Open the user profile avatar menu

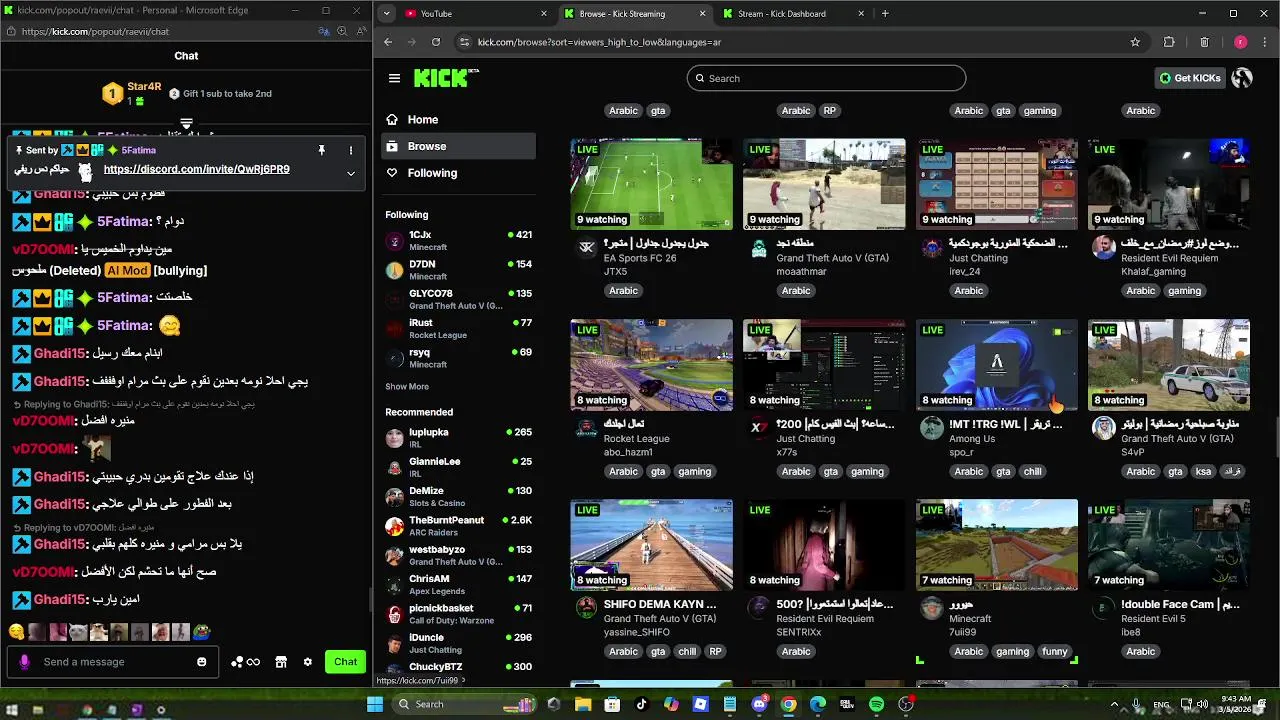(x=1242, y=78)
